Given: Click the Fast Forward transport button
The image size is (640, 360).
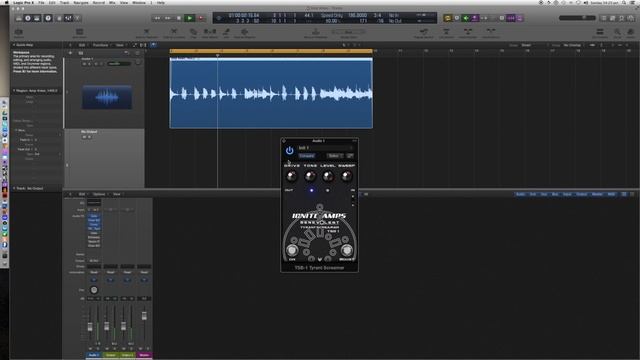Looking at the screenshot, I should click(168, 18).
